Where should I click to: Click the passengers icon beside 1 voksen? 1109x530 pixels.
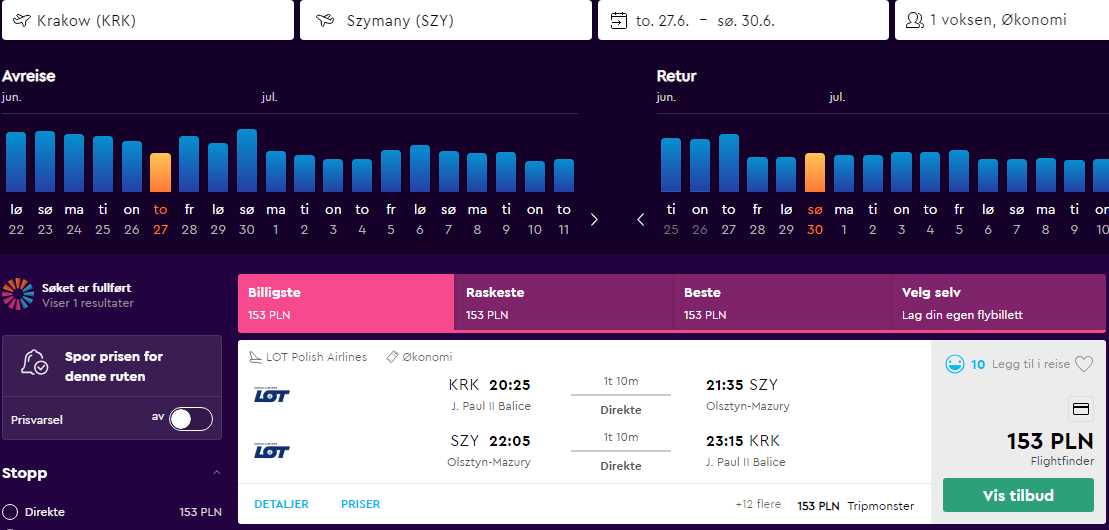tap(915, 21)
